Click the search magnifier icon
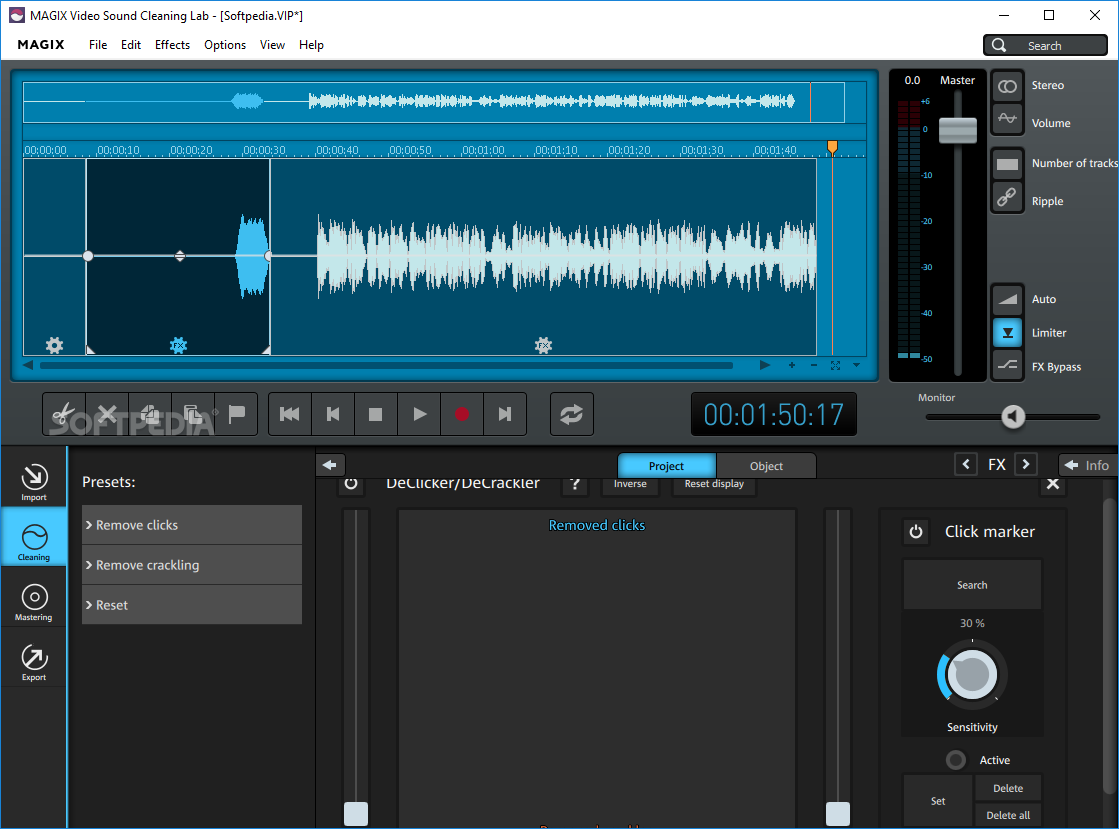This screenshot has height=829, width=1119. pos(999,45)
